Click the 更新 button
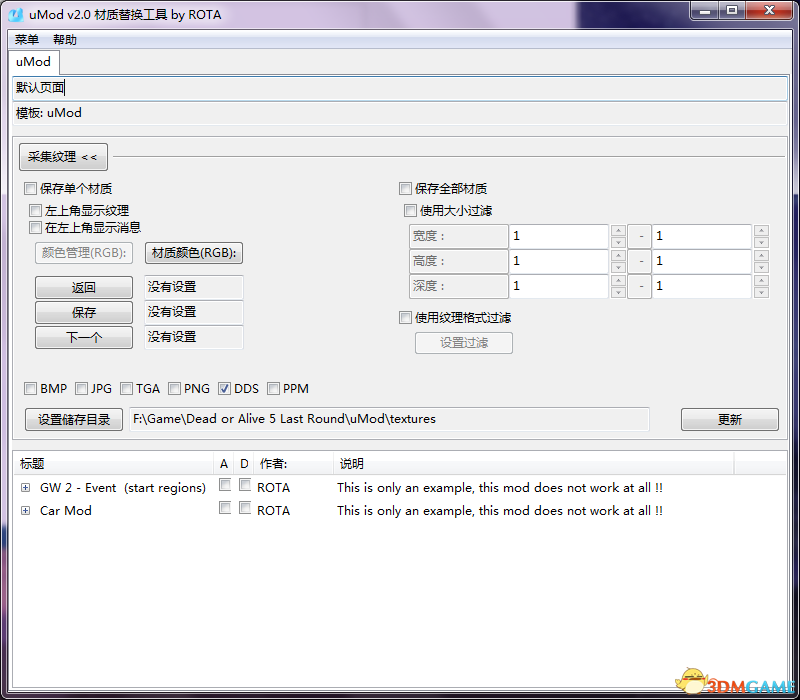The height and width of the screenshot is (700, 800). 730,419
